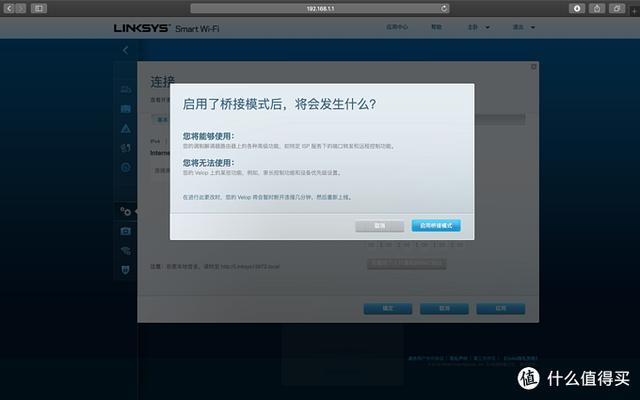The image size is (640, 400).
Task: Open the 应用中心 header menu
Action: pos(398,29)
